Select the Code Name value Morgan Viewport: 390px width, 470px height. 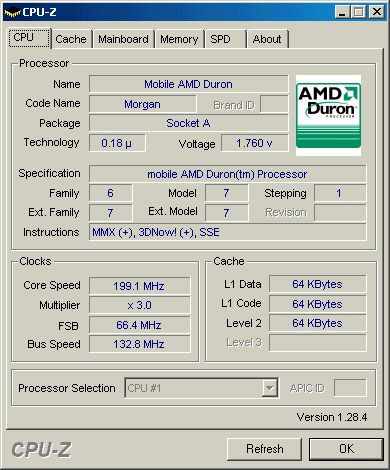point(143,104)
